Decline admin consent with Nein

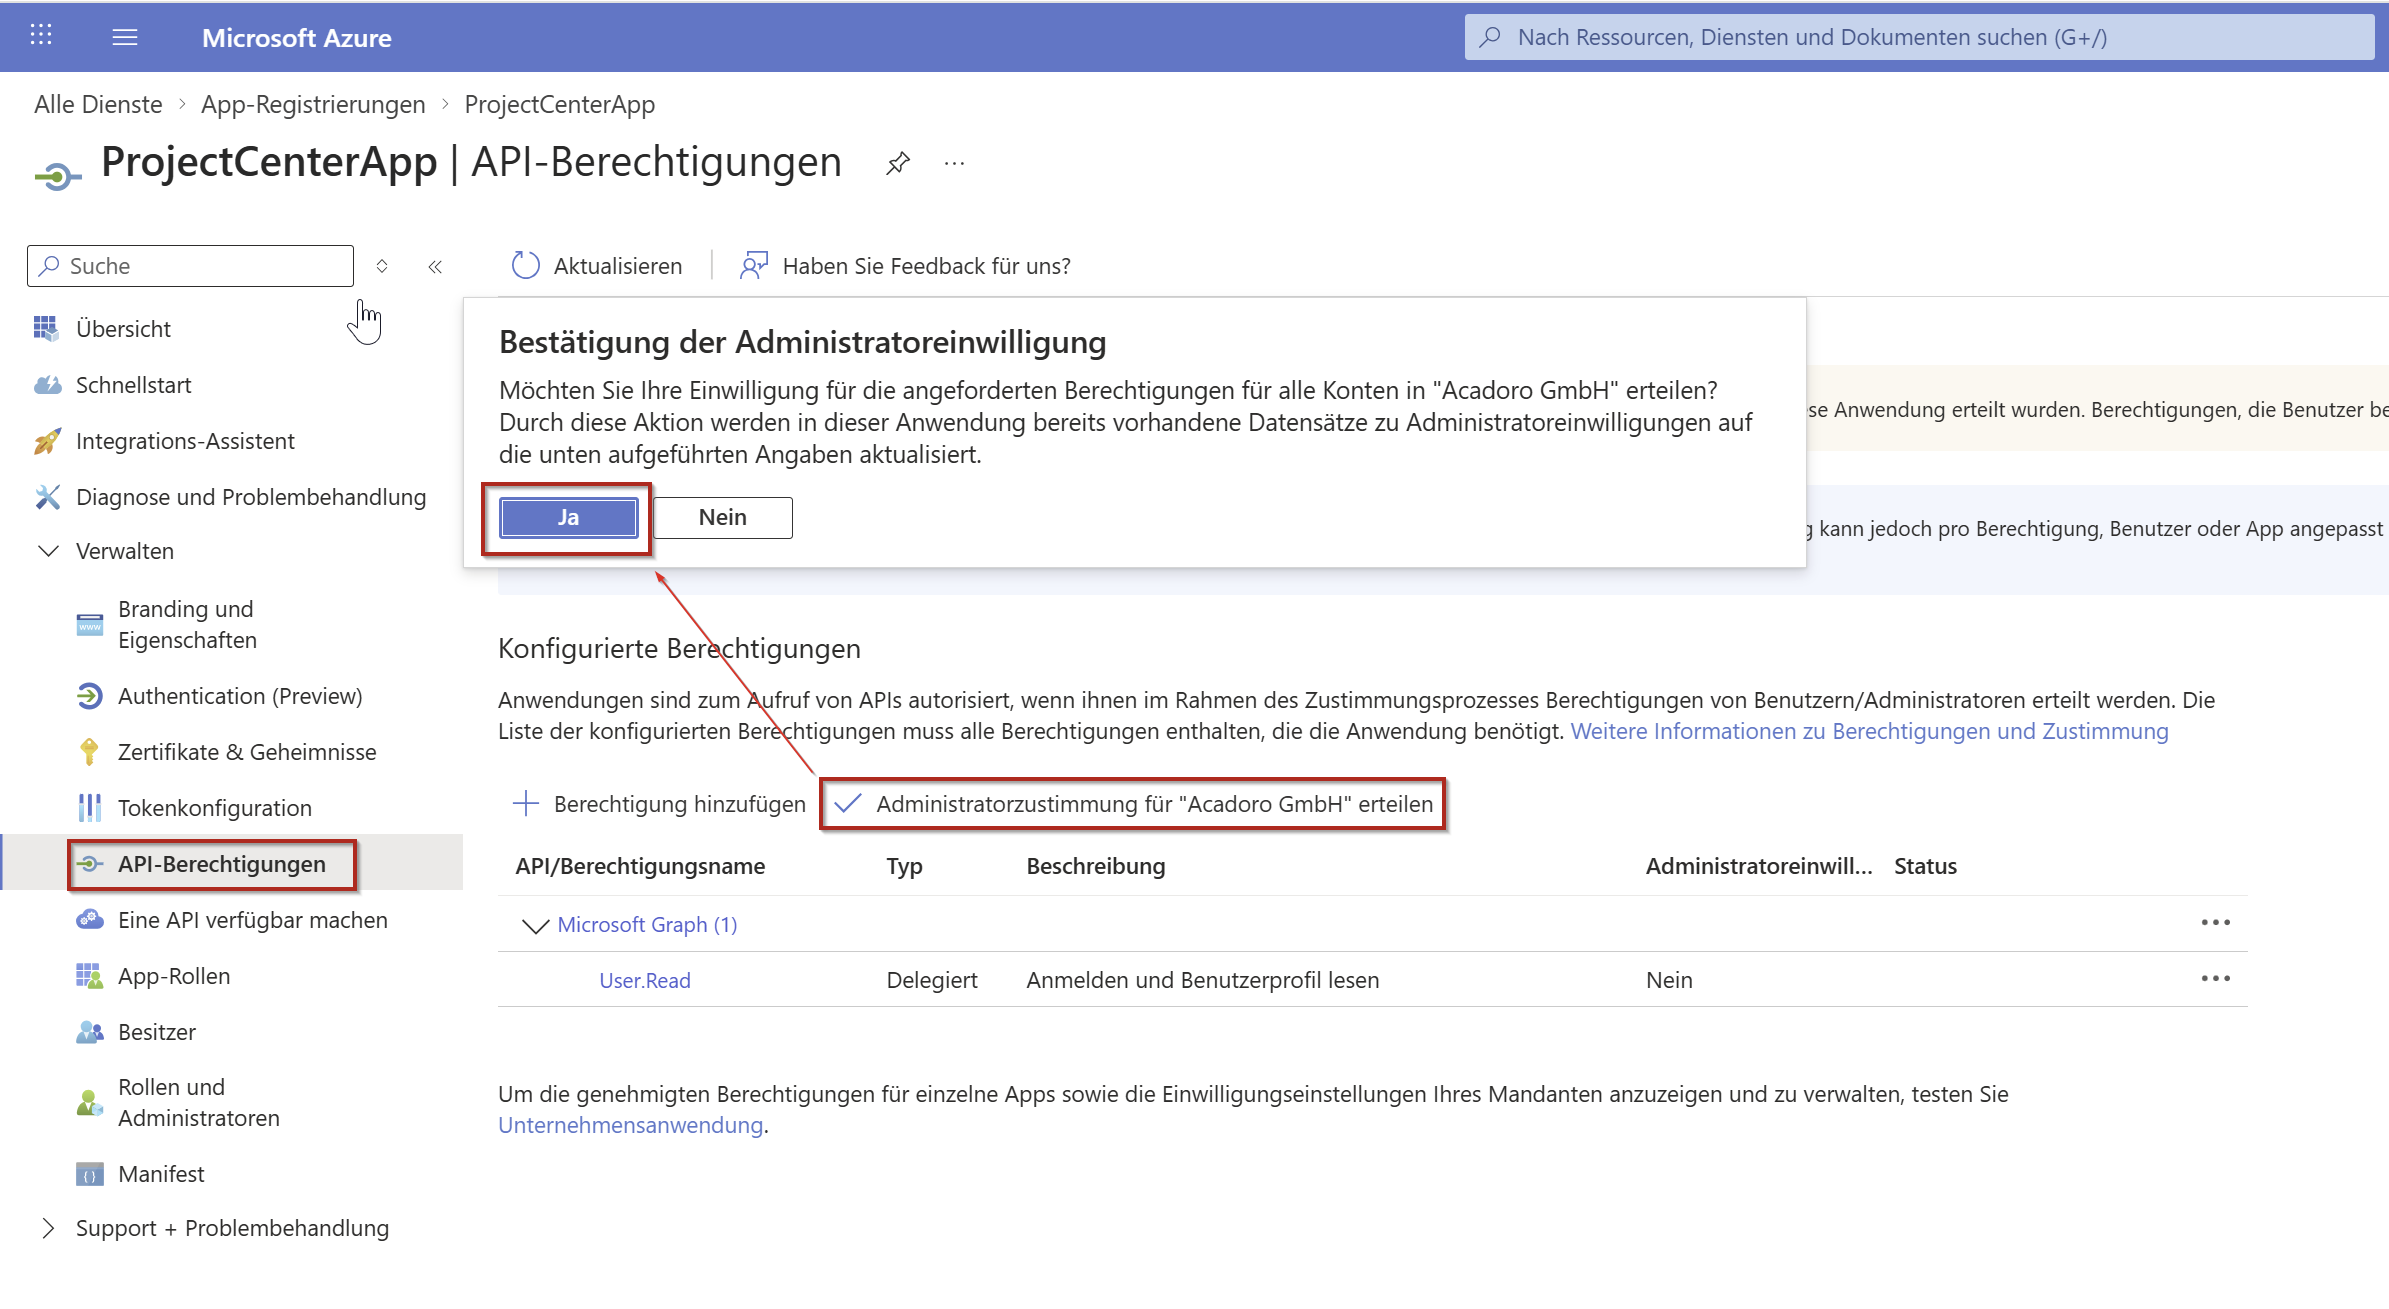click(x=723, y=517)
